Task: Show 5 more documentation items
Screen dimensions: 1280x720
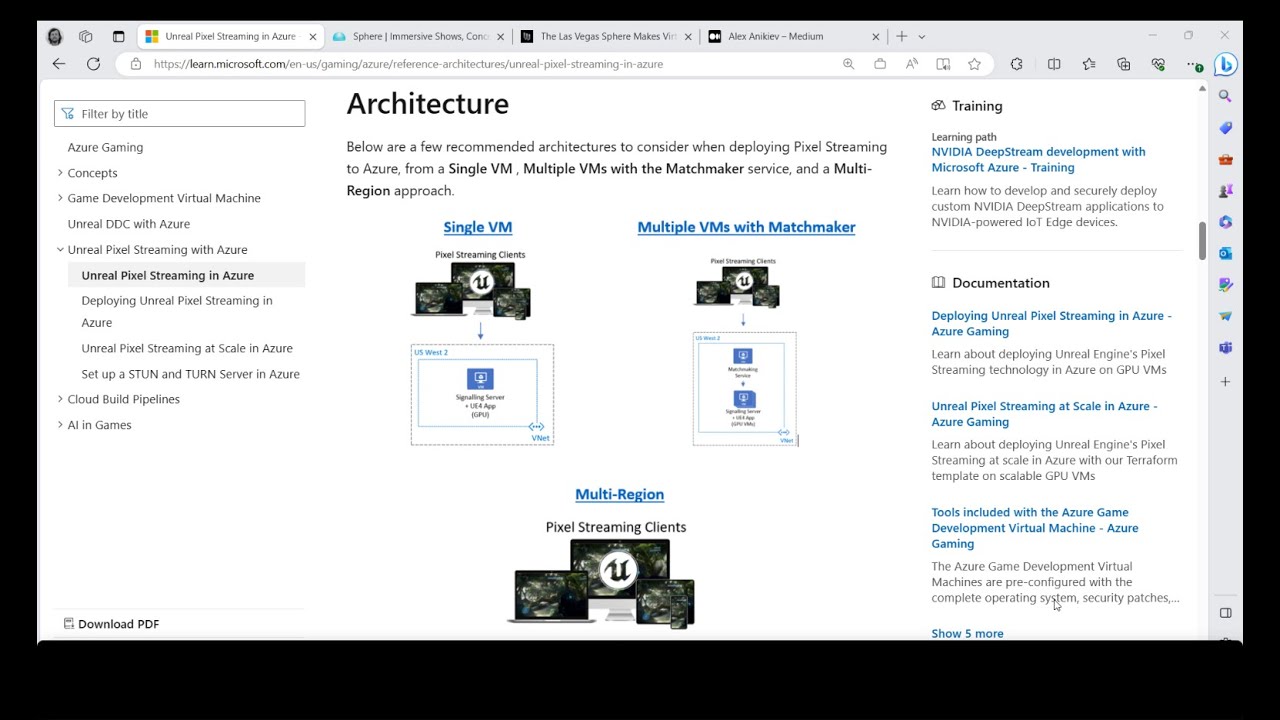Action: (967, 633)
